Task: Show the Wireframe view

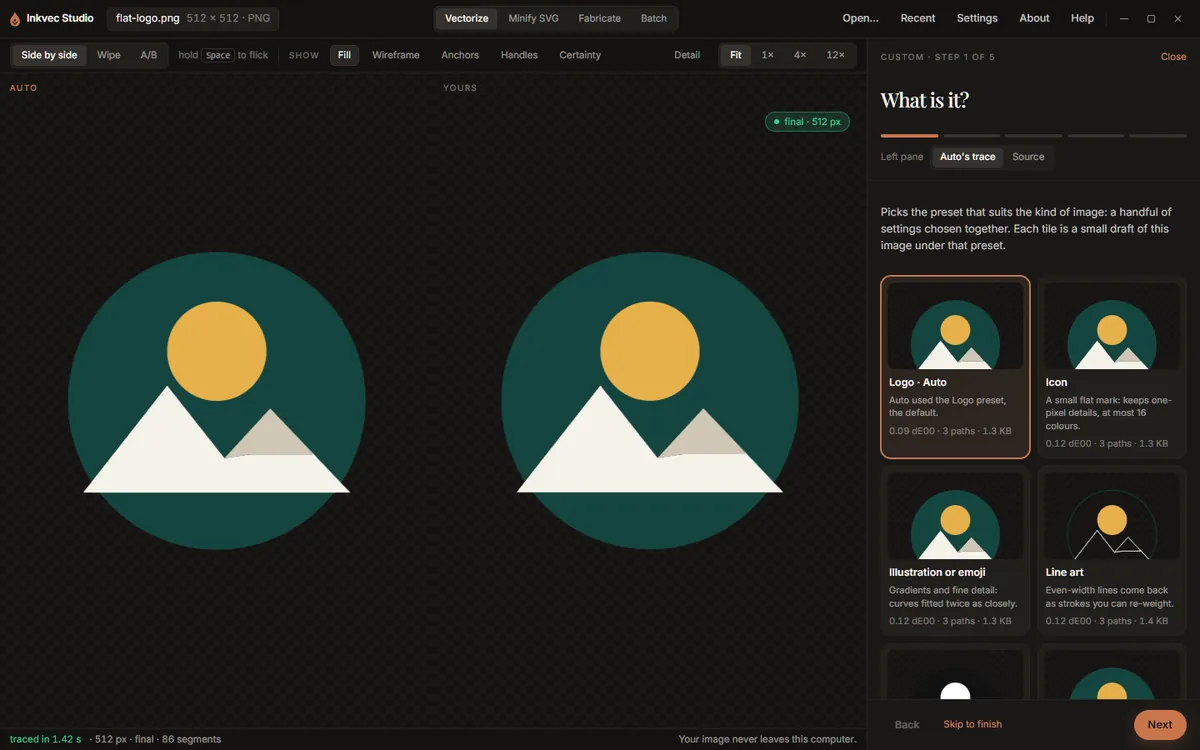Action: pyautogui.click(x=396, y=55)
